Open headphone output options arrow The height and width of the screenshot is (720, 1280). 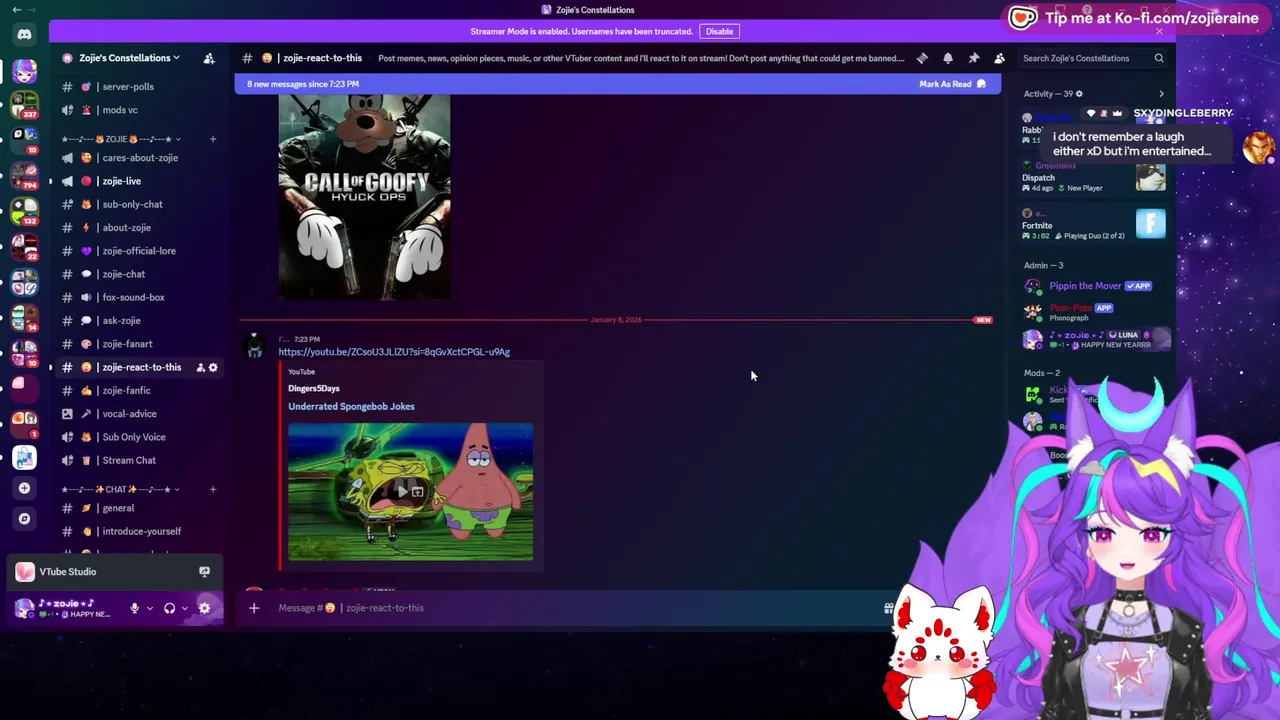coord(185,608)
